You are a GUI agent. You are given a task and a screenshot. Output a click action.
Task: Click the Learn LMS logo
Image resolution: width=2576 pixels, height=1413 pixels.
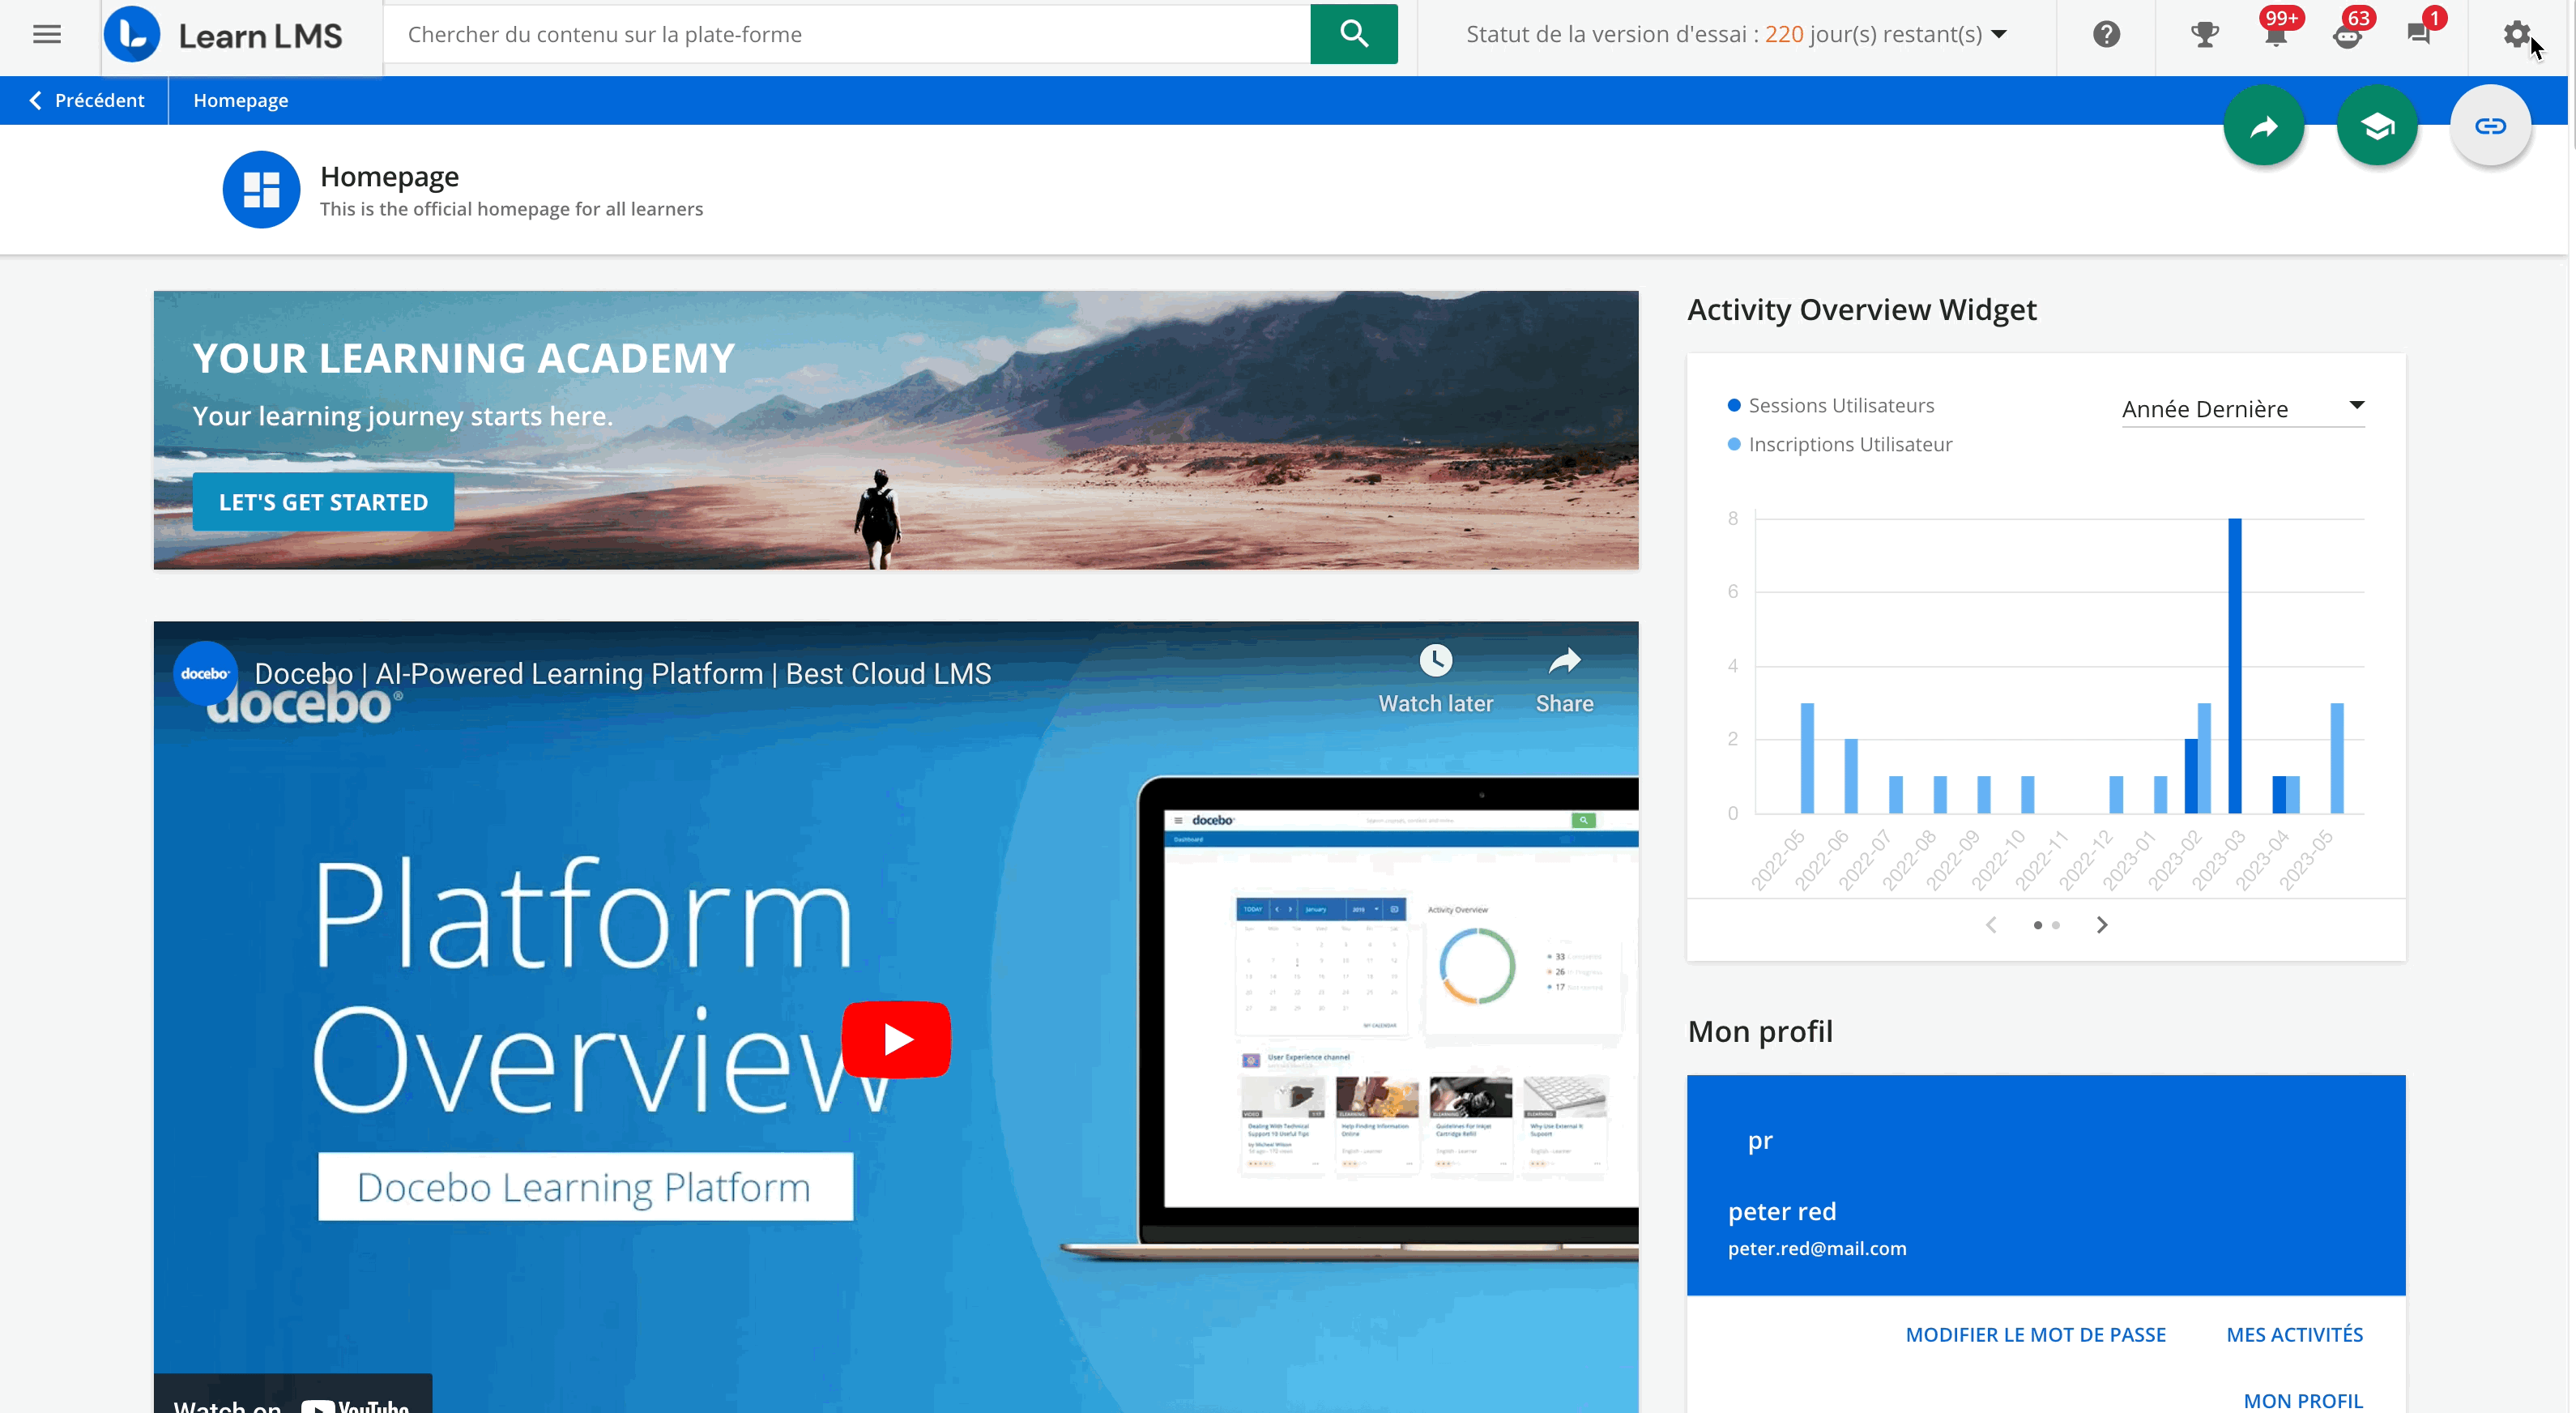coord(223,35)
